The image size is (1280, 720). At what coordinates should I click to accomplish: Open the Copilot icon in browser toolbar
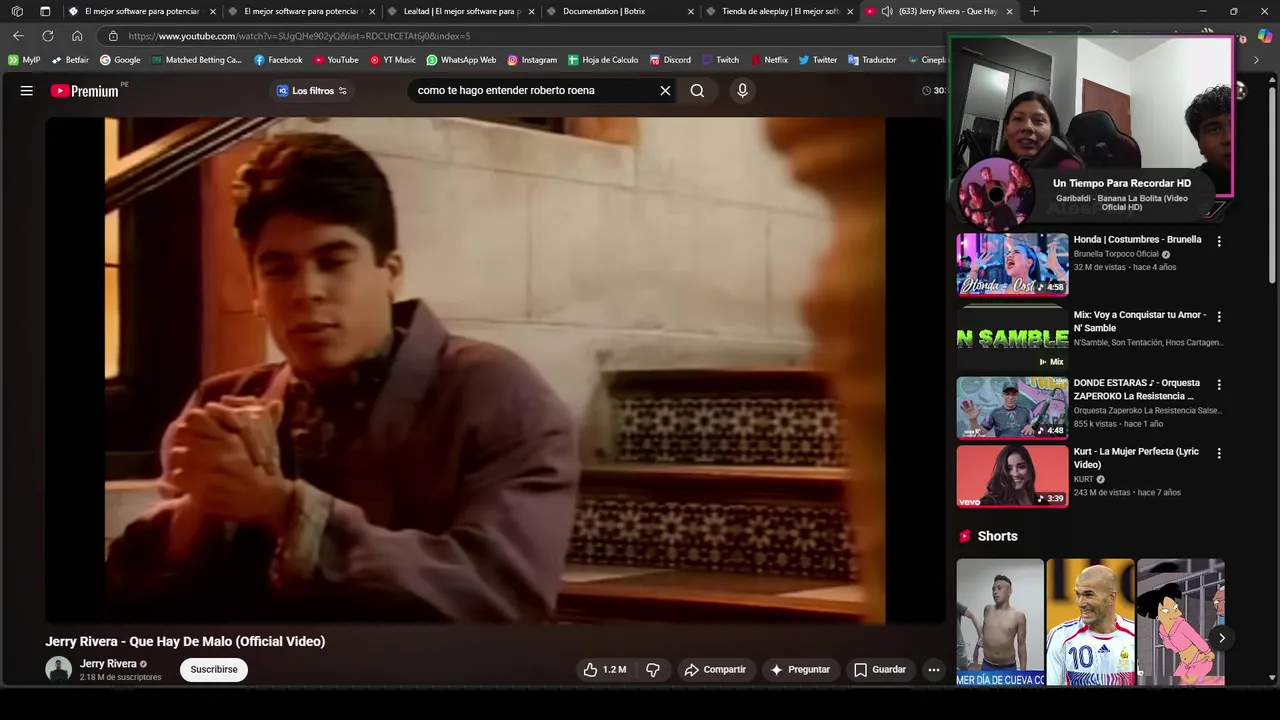tap(1265, 36)
